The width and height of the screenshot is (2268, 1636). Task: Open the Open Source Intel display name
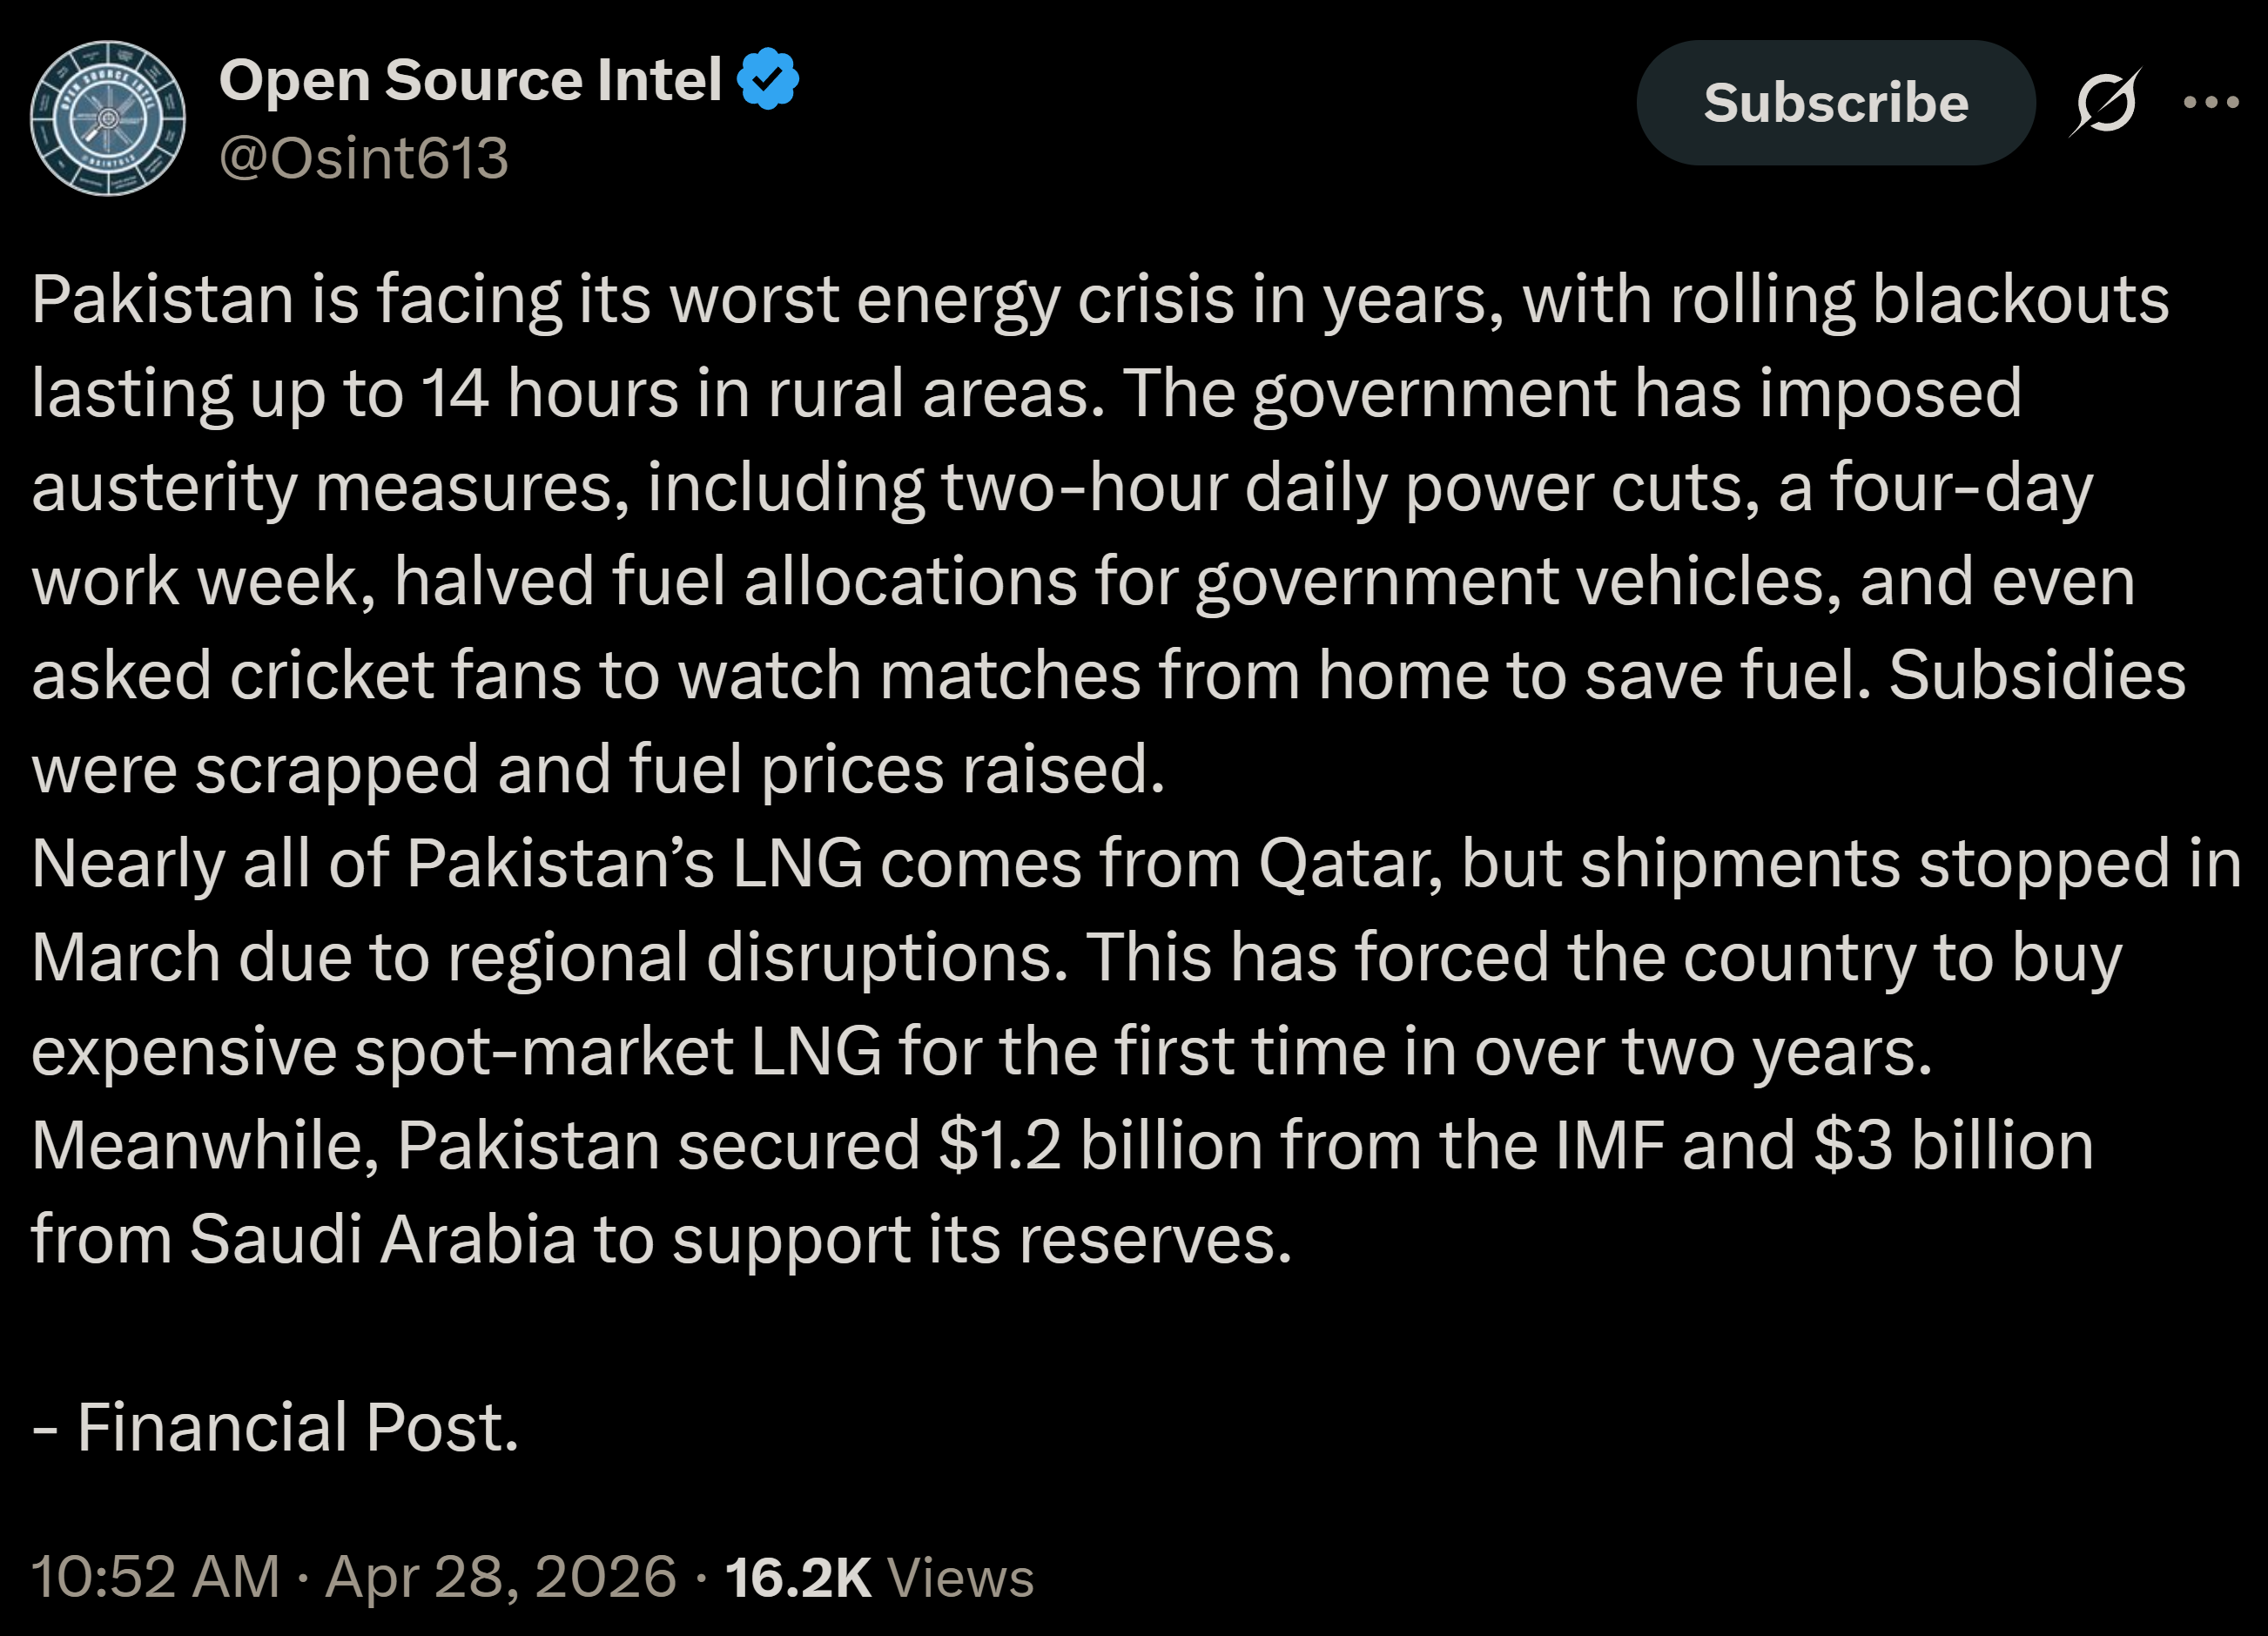tap(470, 80)
